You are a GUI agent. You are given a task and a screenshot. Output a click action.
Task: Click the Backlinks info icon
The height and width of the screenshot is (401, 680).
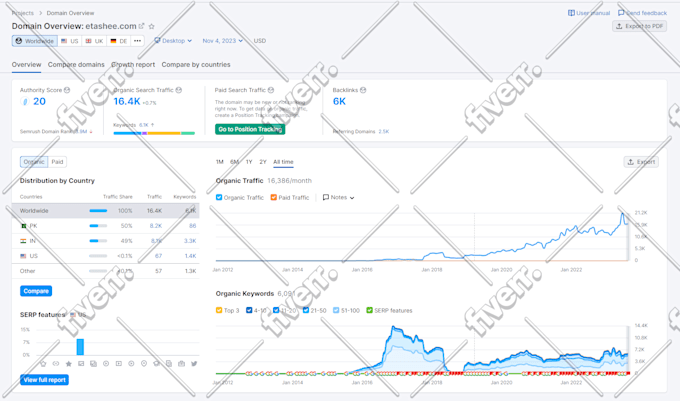[x=363, y=90]
